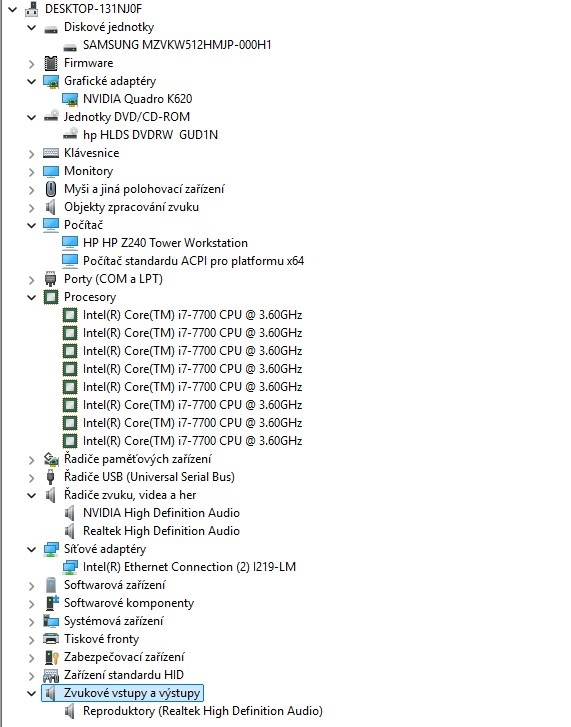The height and width of the screenshot is (727, 571).
Task: Select the last Intel Core i7-7700 processor entry
Action: pos(192,441)
